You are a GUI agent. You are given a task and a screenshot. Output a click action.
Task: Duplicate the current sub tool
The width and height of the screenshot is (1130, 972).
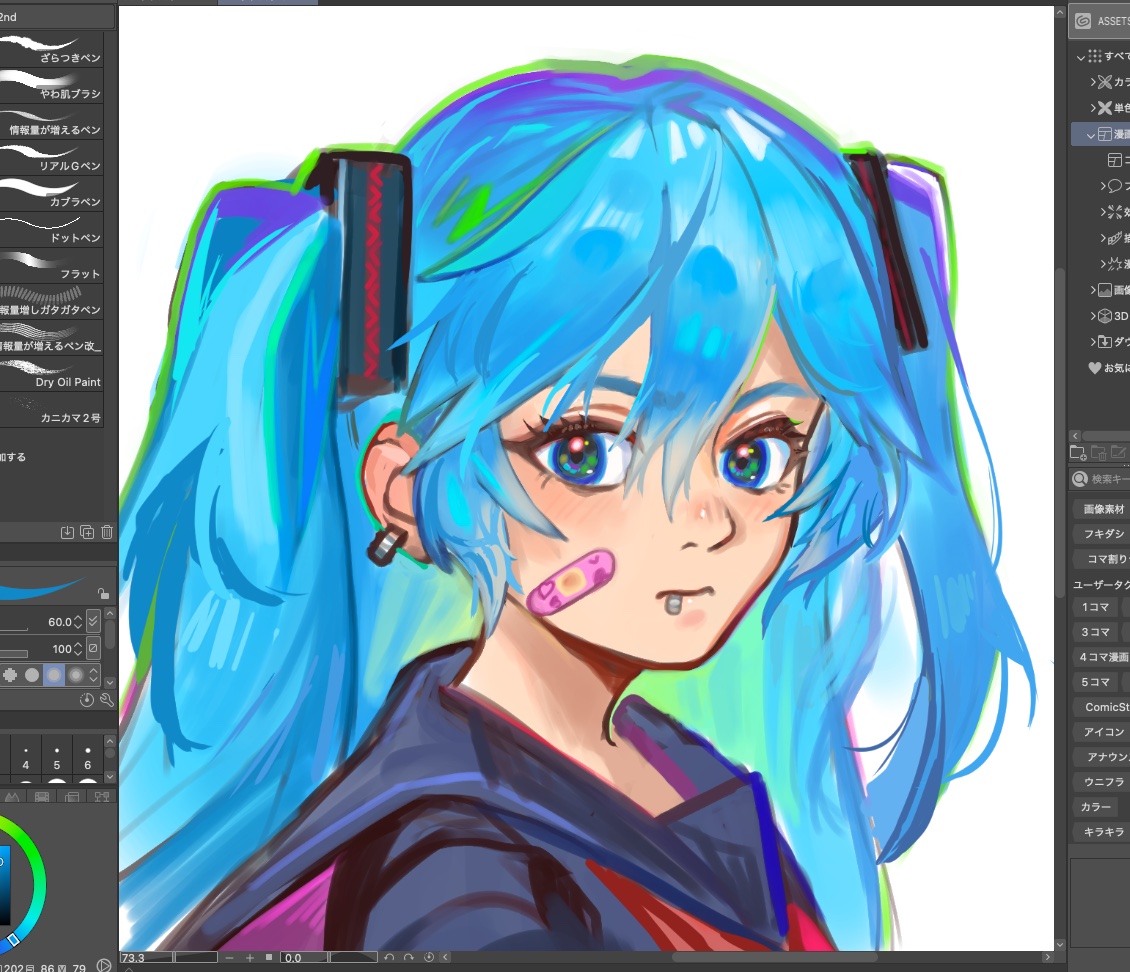pyautogui.click(x=87, y=532)
